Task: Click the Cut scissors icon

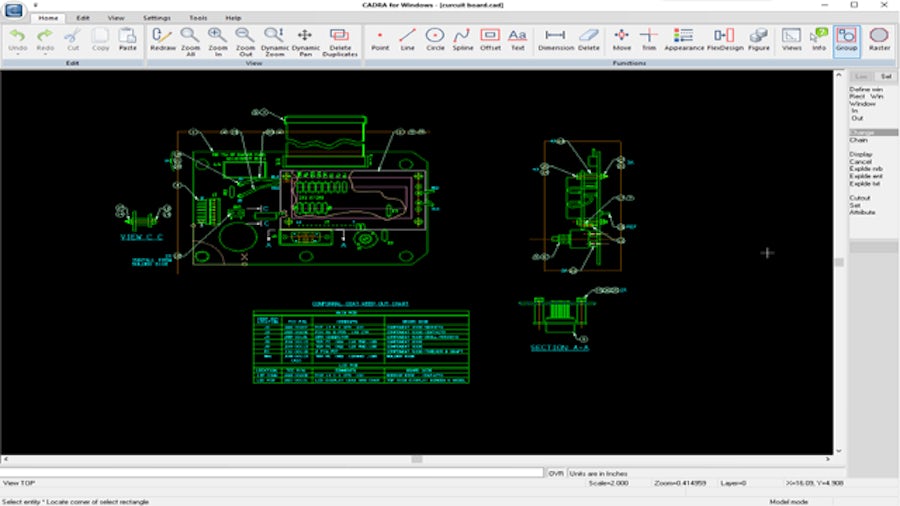Action: point(72,37)
